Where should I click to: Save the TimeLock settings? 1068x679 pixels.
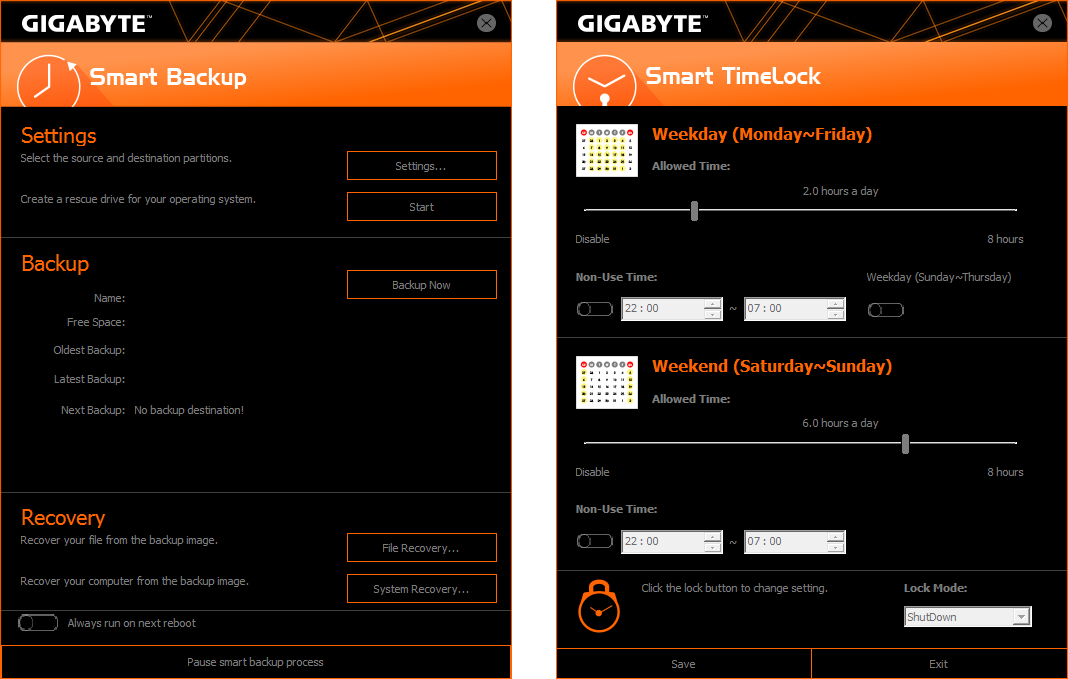pos(683,663)
